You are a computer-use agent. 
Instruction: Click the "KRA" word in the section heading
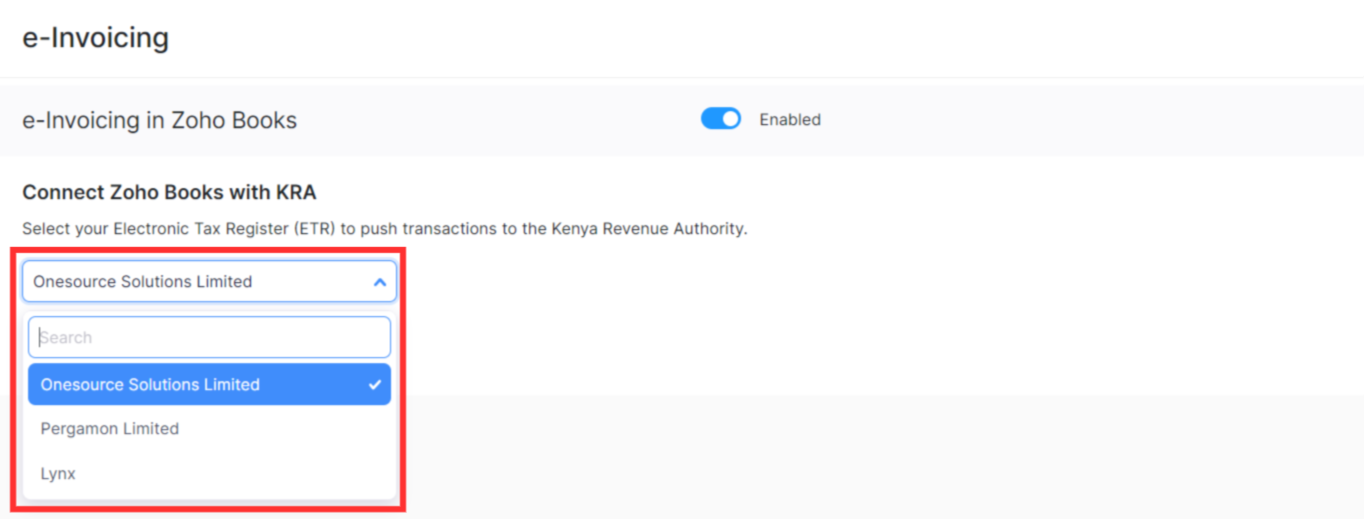295,192
